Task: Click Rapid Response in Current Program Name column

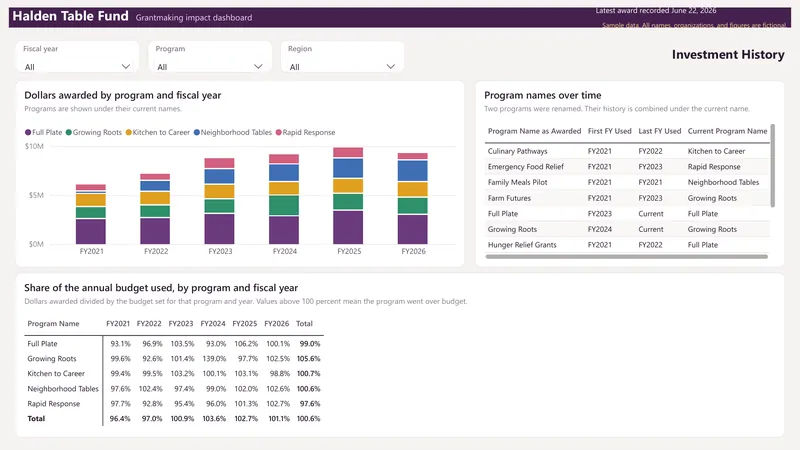Action: pos(714,167)
